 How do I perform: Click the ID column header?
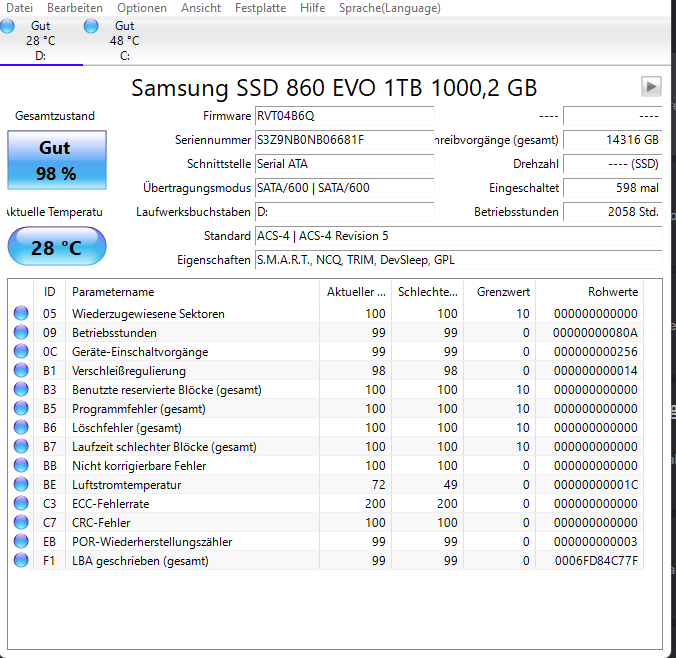tap(50, 292)
